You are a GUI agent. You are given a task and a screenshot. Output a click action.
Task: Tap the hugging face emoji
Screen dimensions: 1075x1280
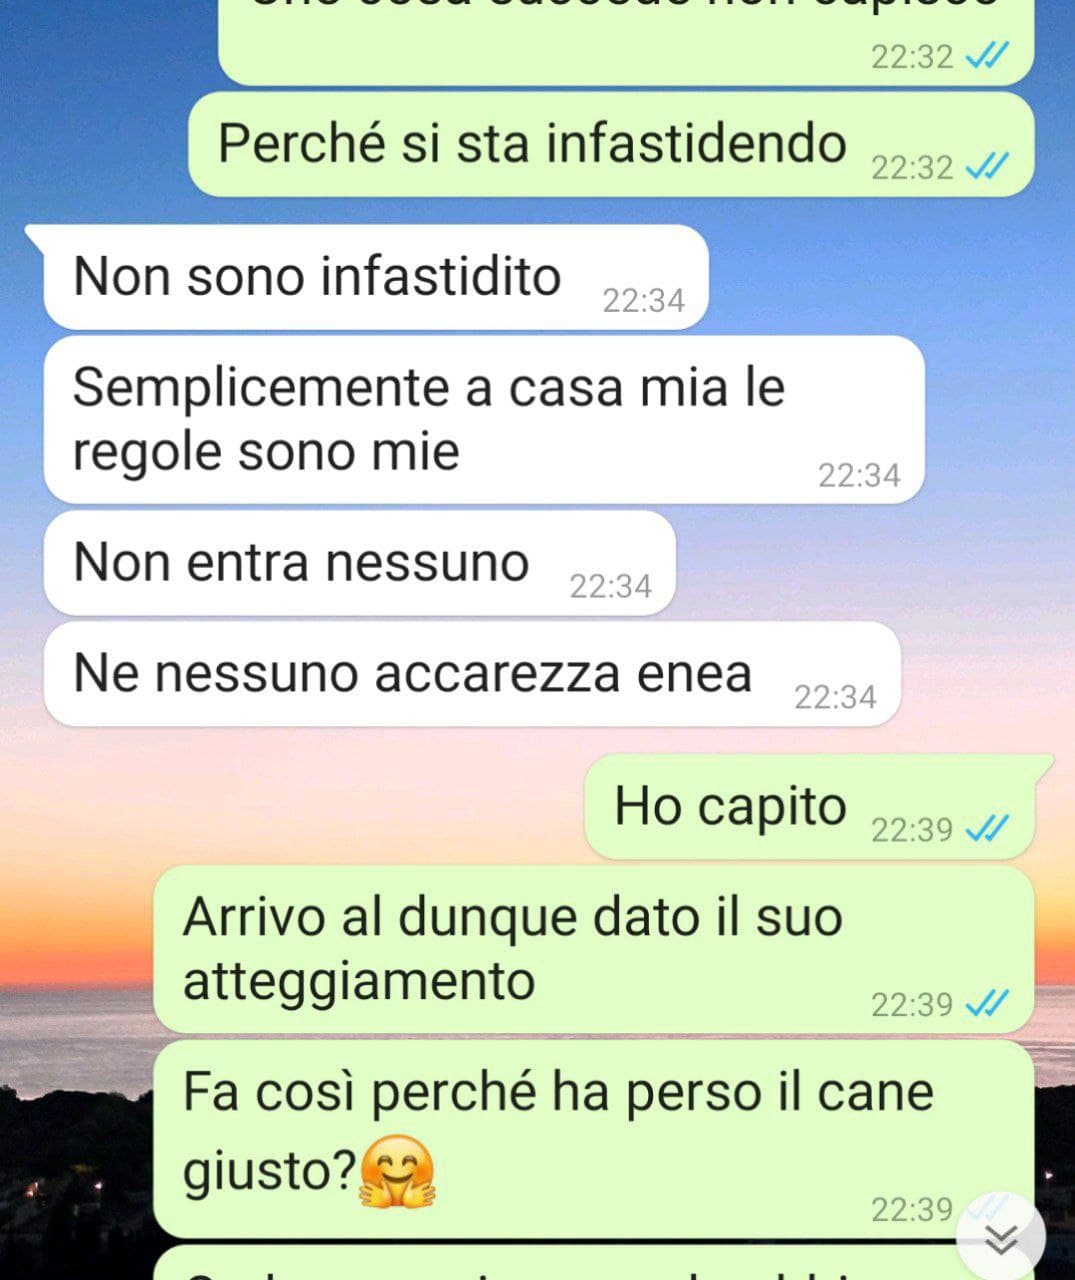pos(397,1172)
